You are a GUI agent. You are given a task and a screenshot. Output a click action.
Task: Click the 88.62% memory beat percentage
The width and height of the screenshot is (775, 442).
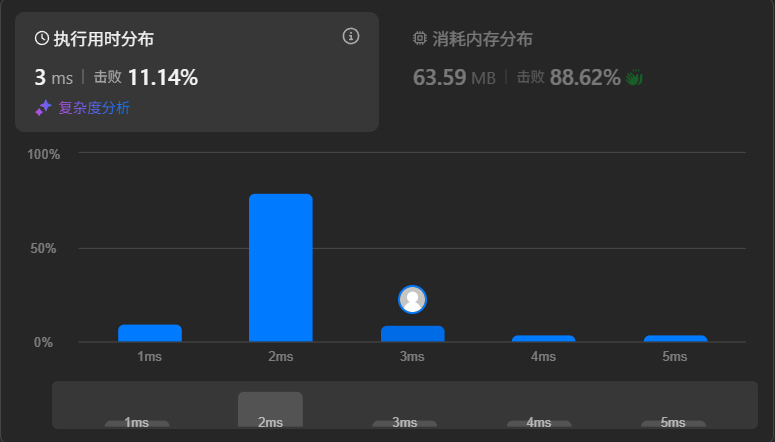point(585,78)
